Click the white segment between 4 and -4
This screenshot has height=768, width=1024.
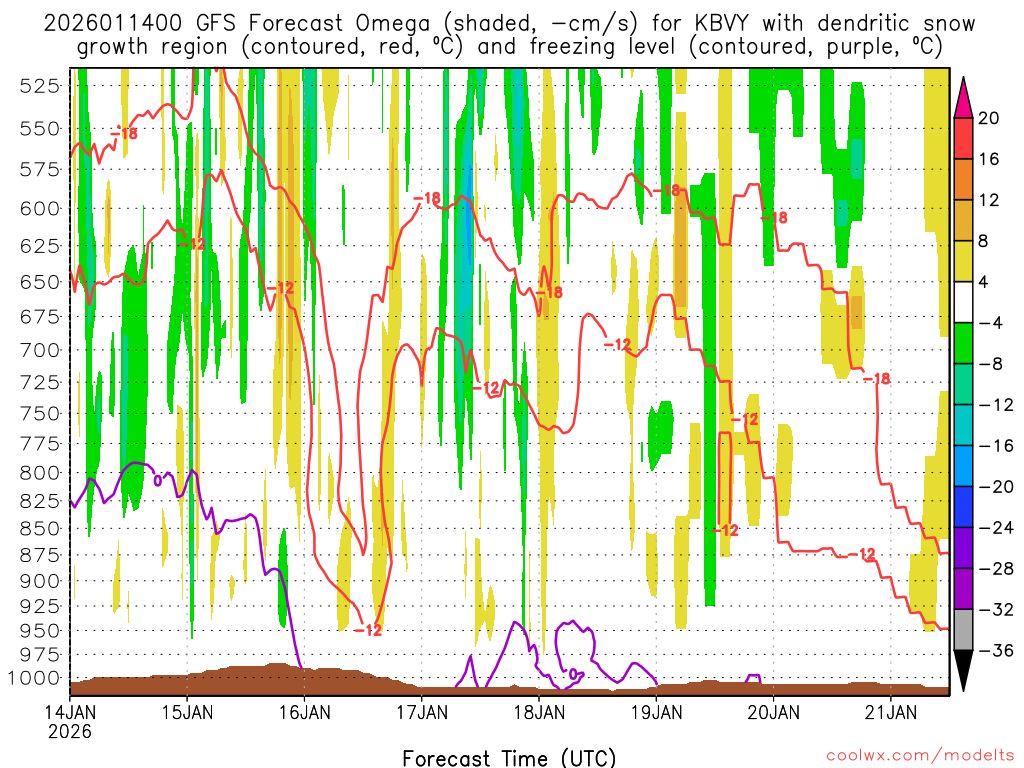[x=963, y=302]
